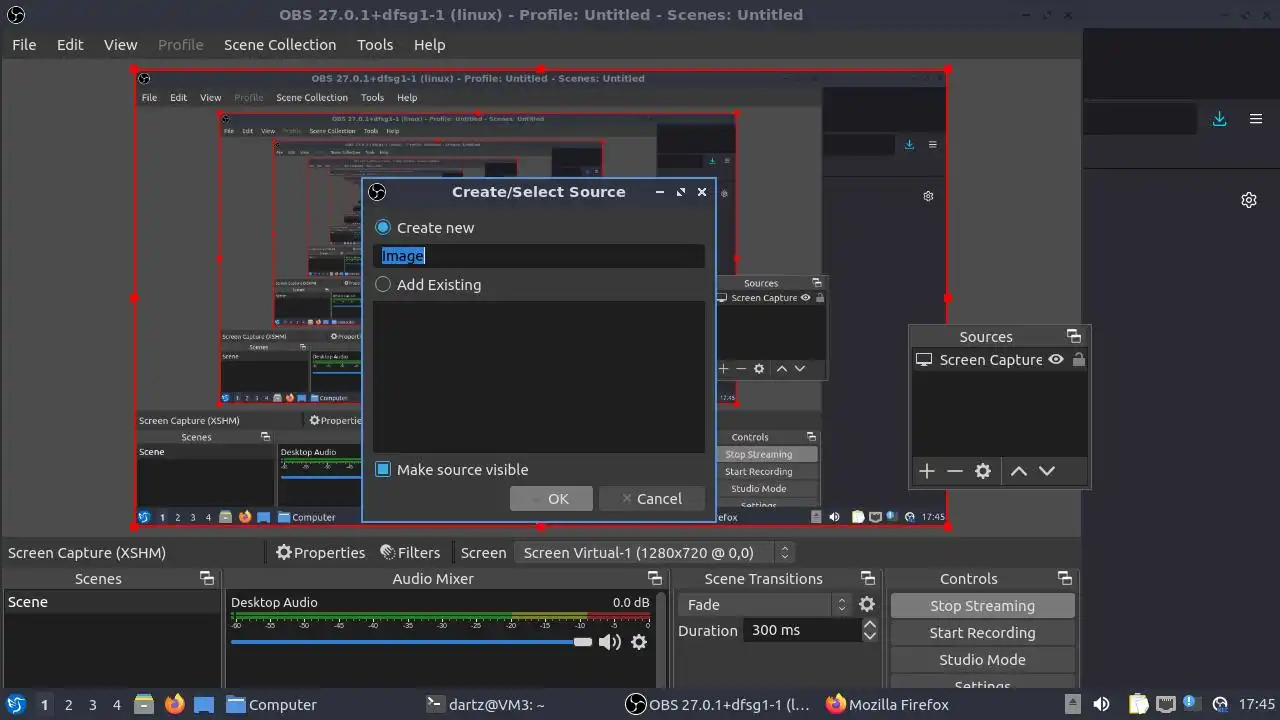Open the file manager launcher in taskbar
The image size is (1280, 720).
coord(143,704)
